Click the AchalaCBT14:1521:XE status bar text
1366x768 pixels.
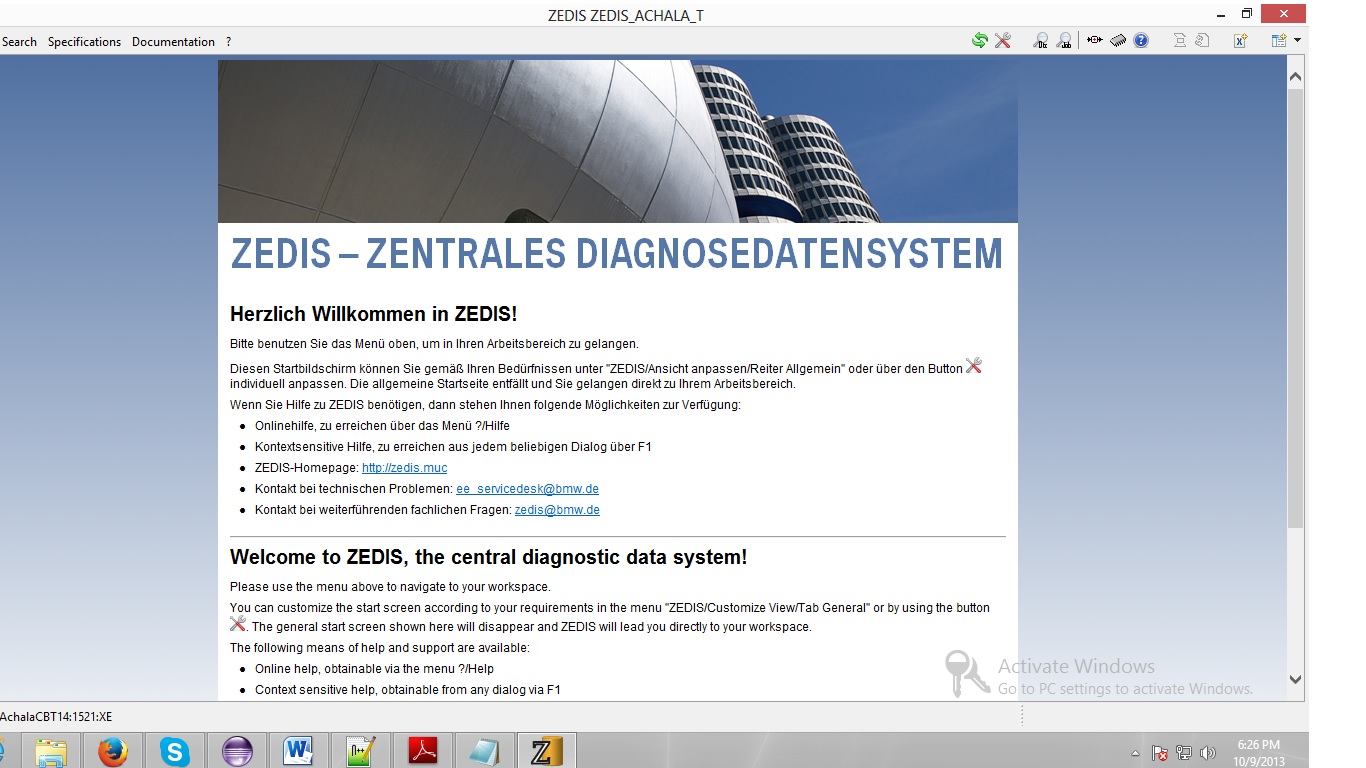coord(56,717)
